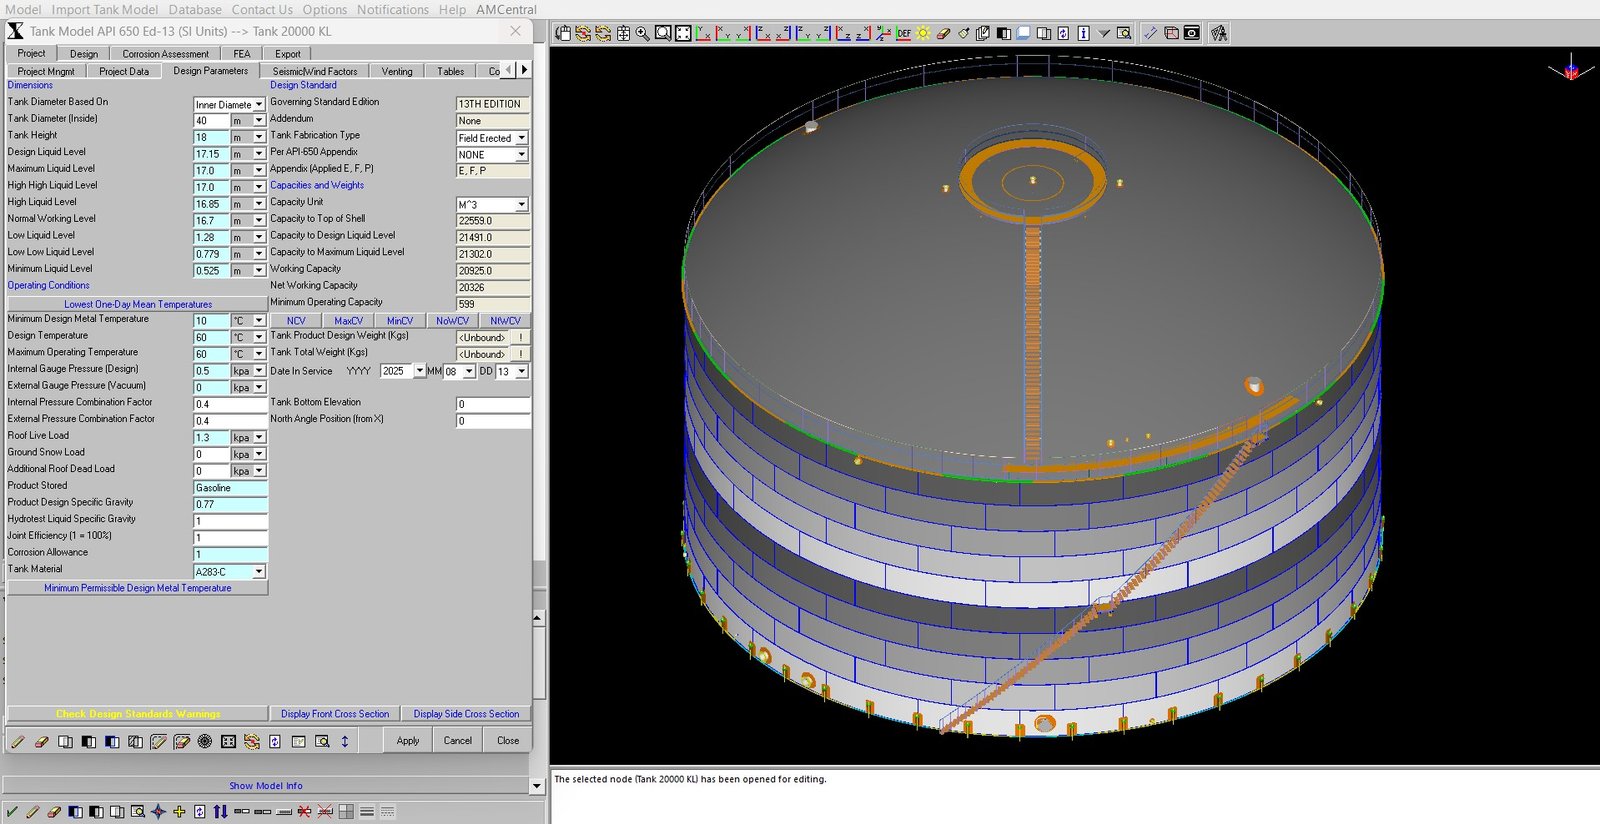Expand the Tank Diameter Based On dropdown
1600x824 pixels.
(259, 105)
